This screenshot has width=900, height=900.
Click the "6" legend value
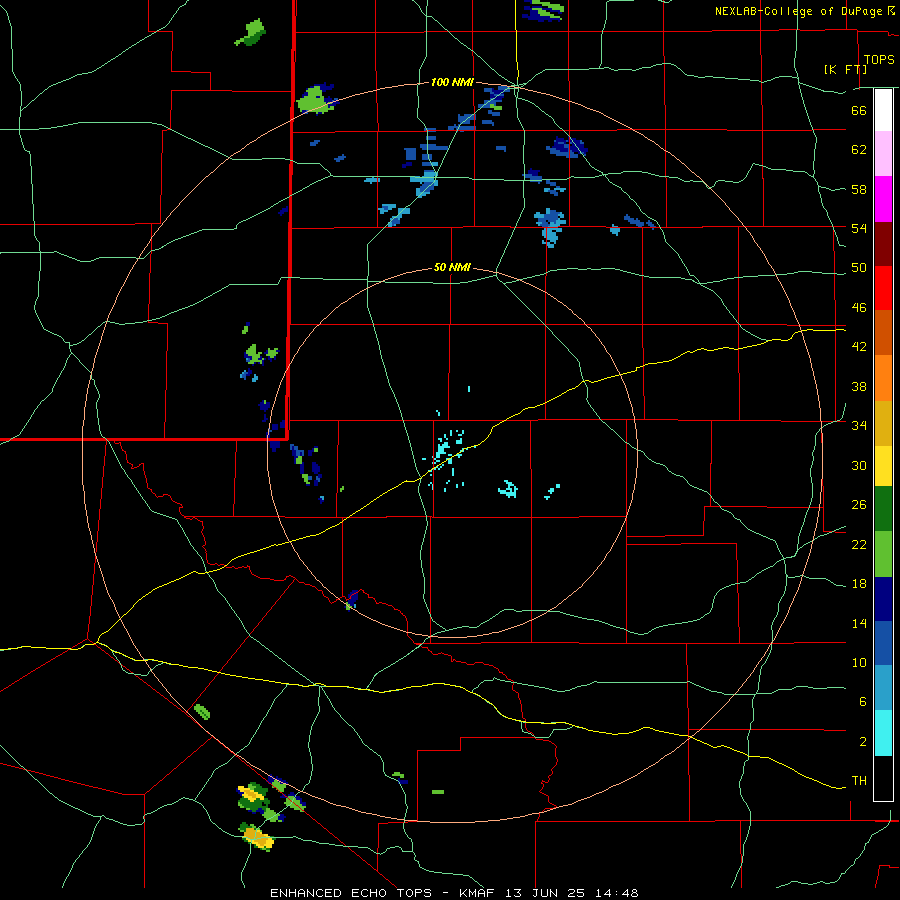click(862, 701)
